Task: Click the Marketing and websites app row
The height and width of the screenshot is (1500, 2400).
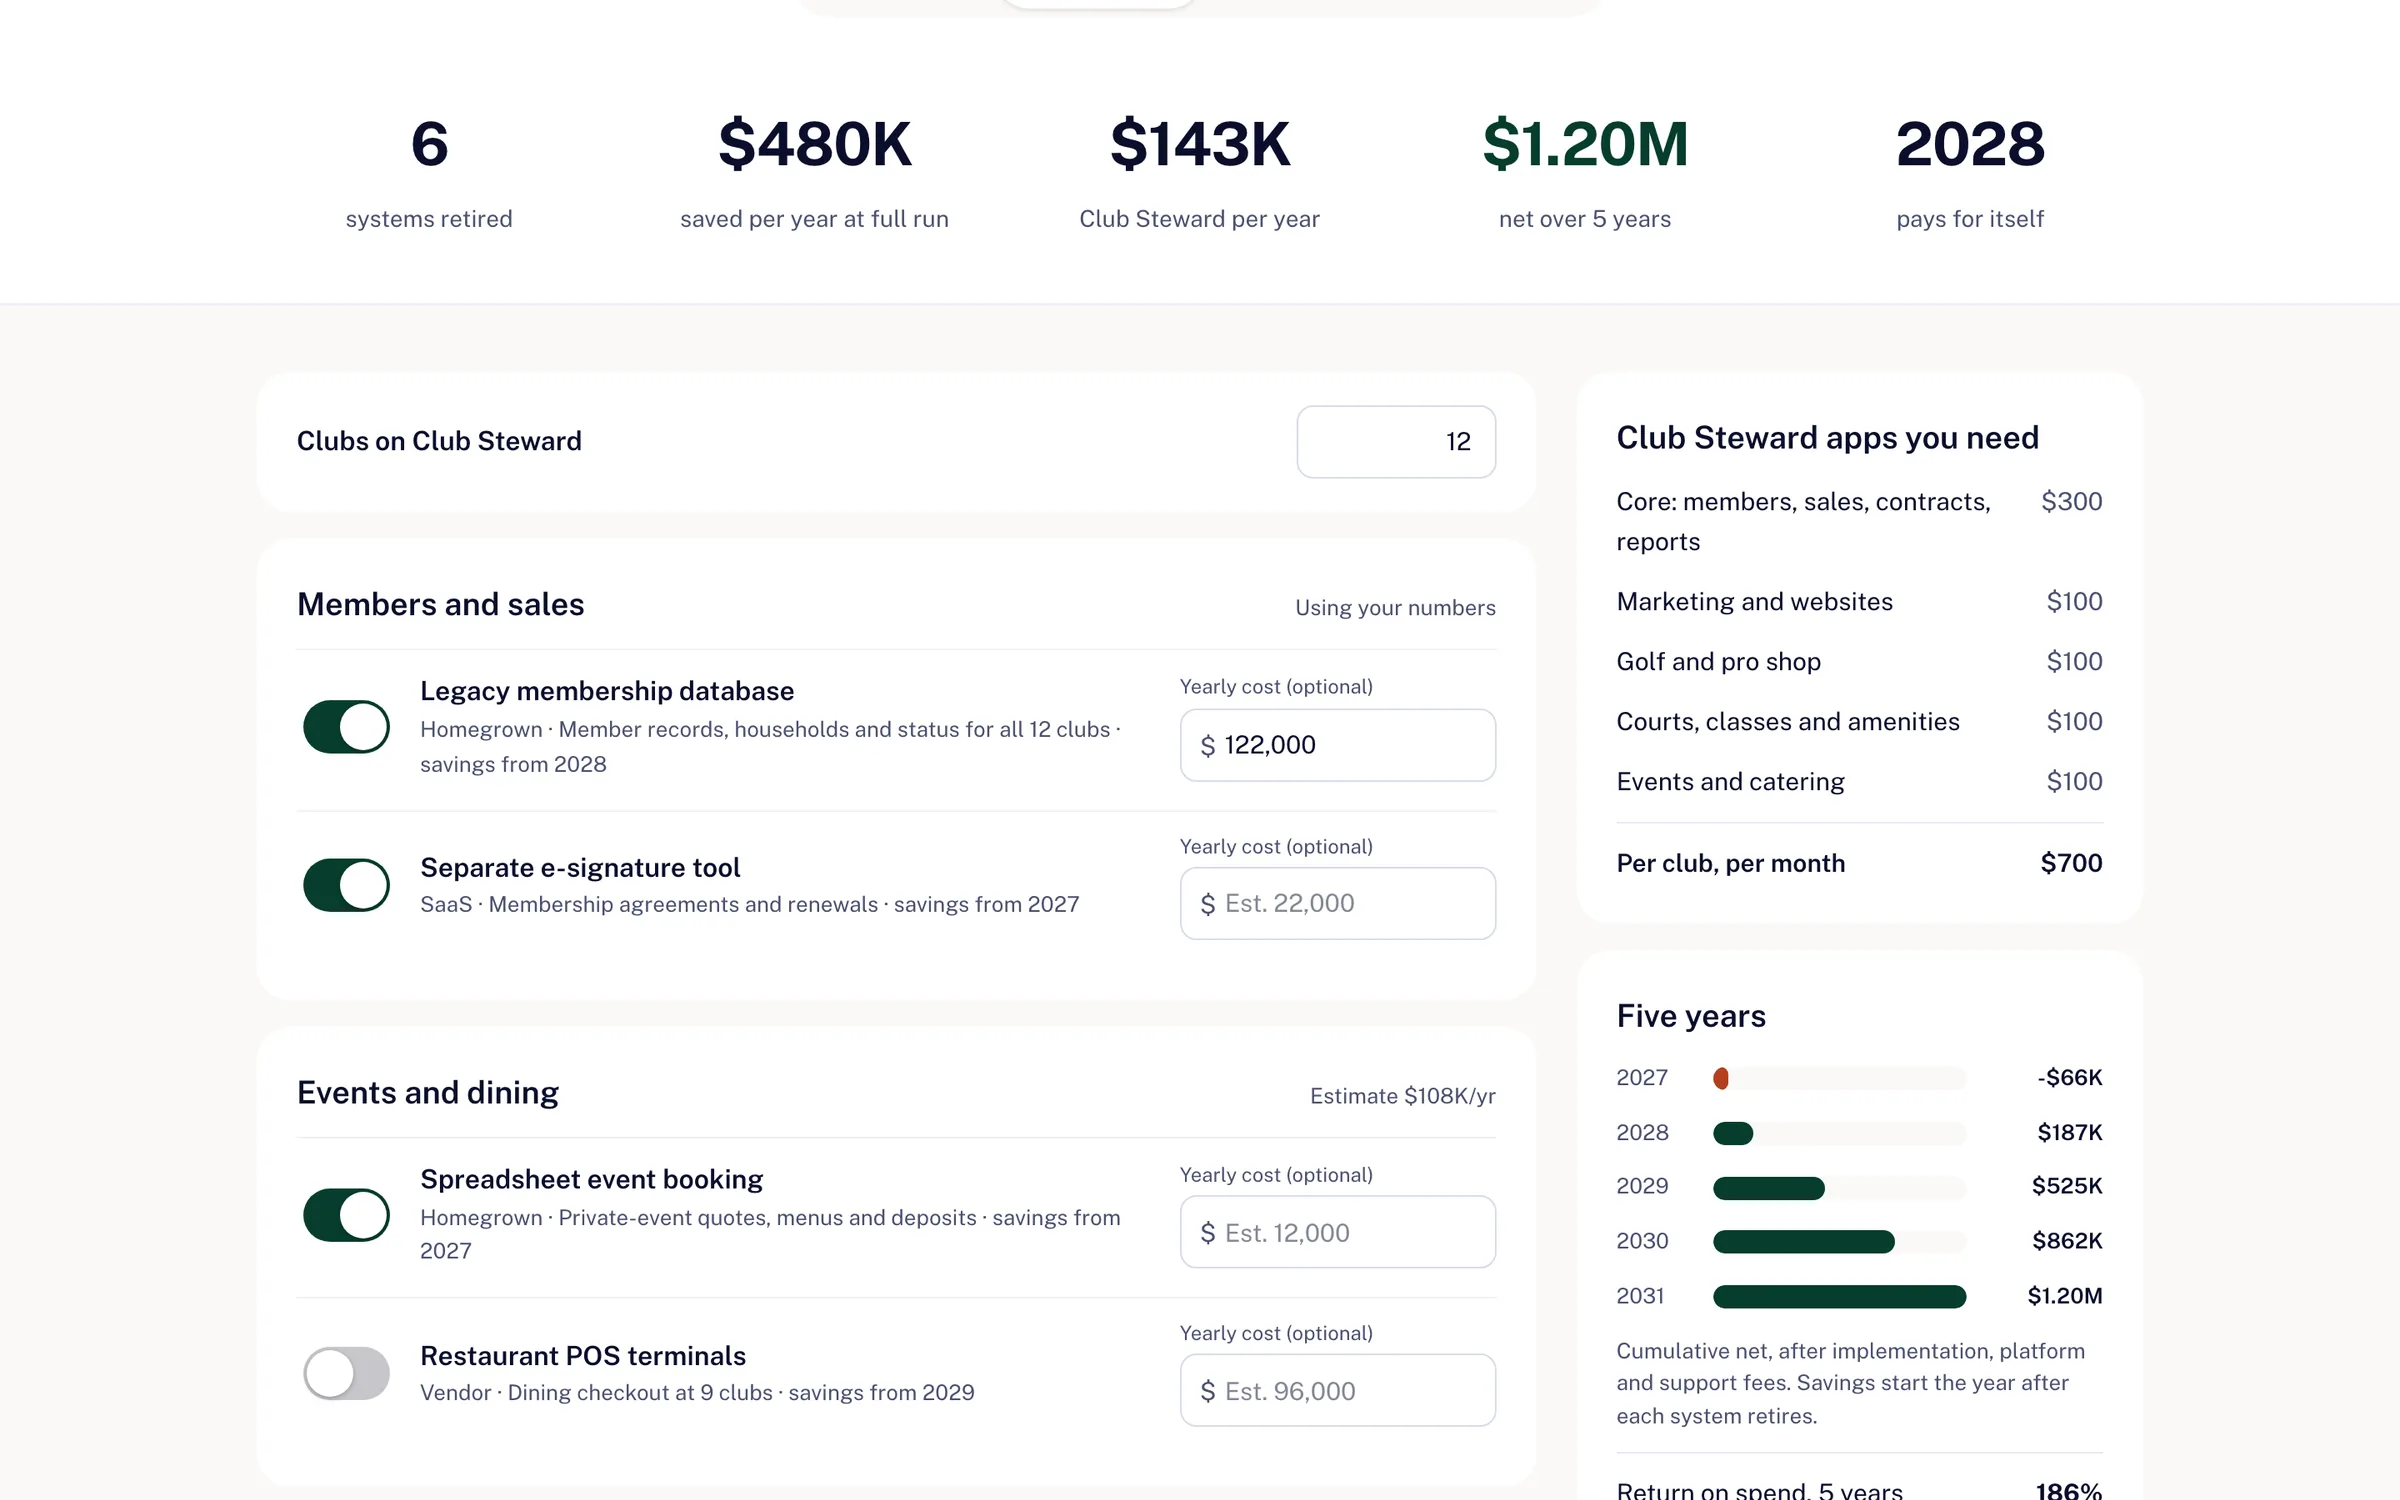Action: coord(1859,602)
